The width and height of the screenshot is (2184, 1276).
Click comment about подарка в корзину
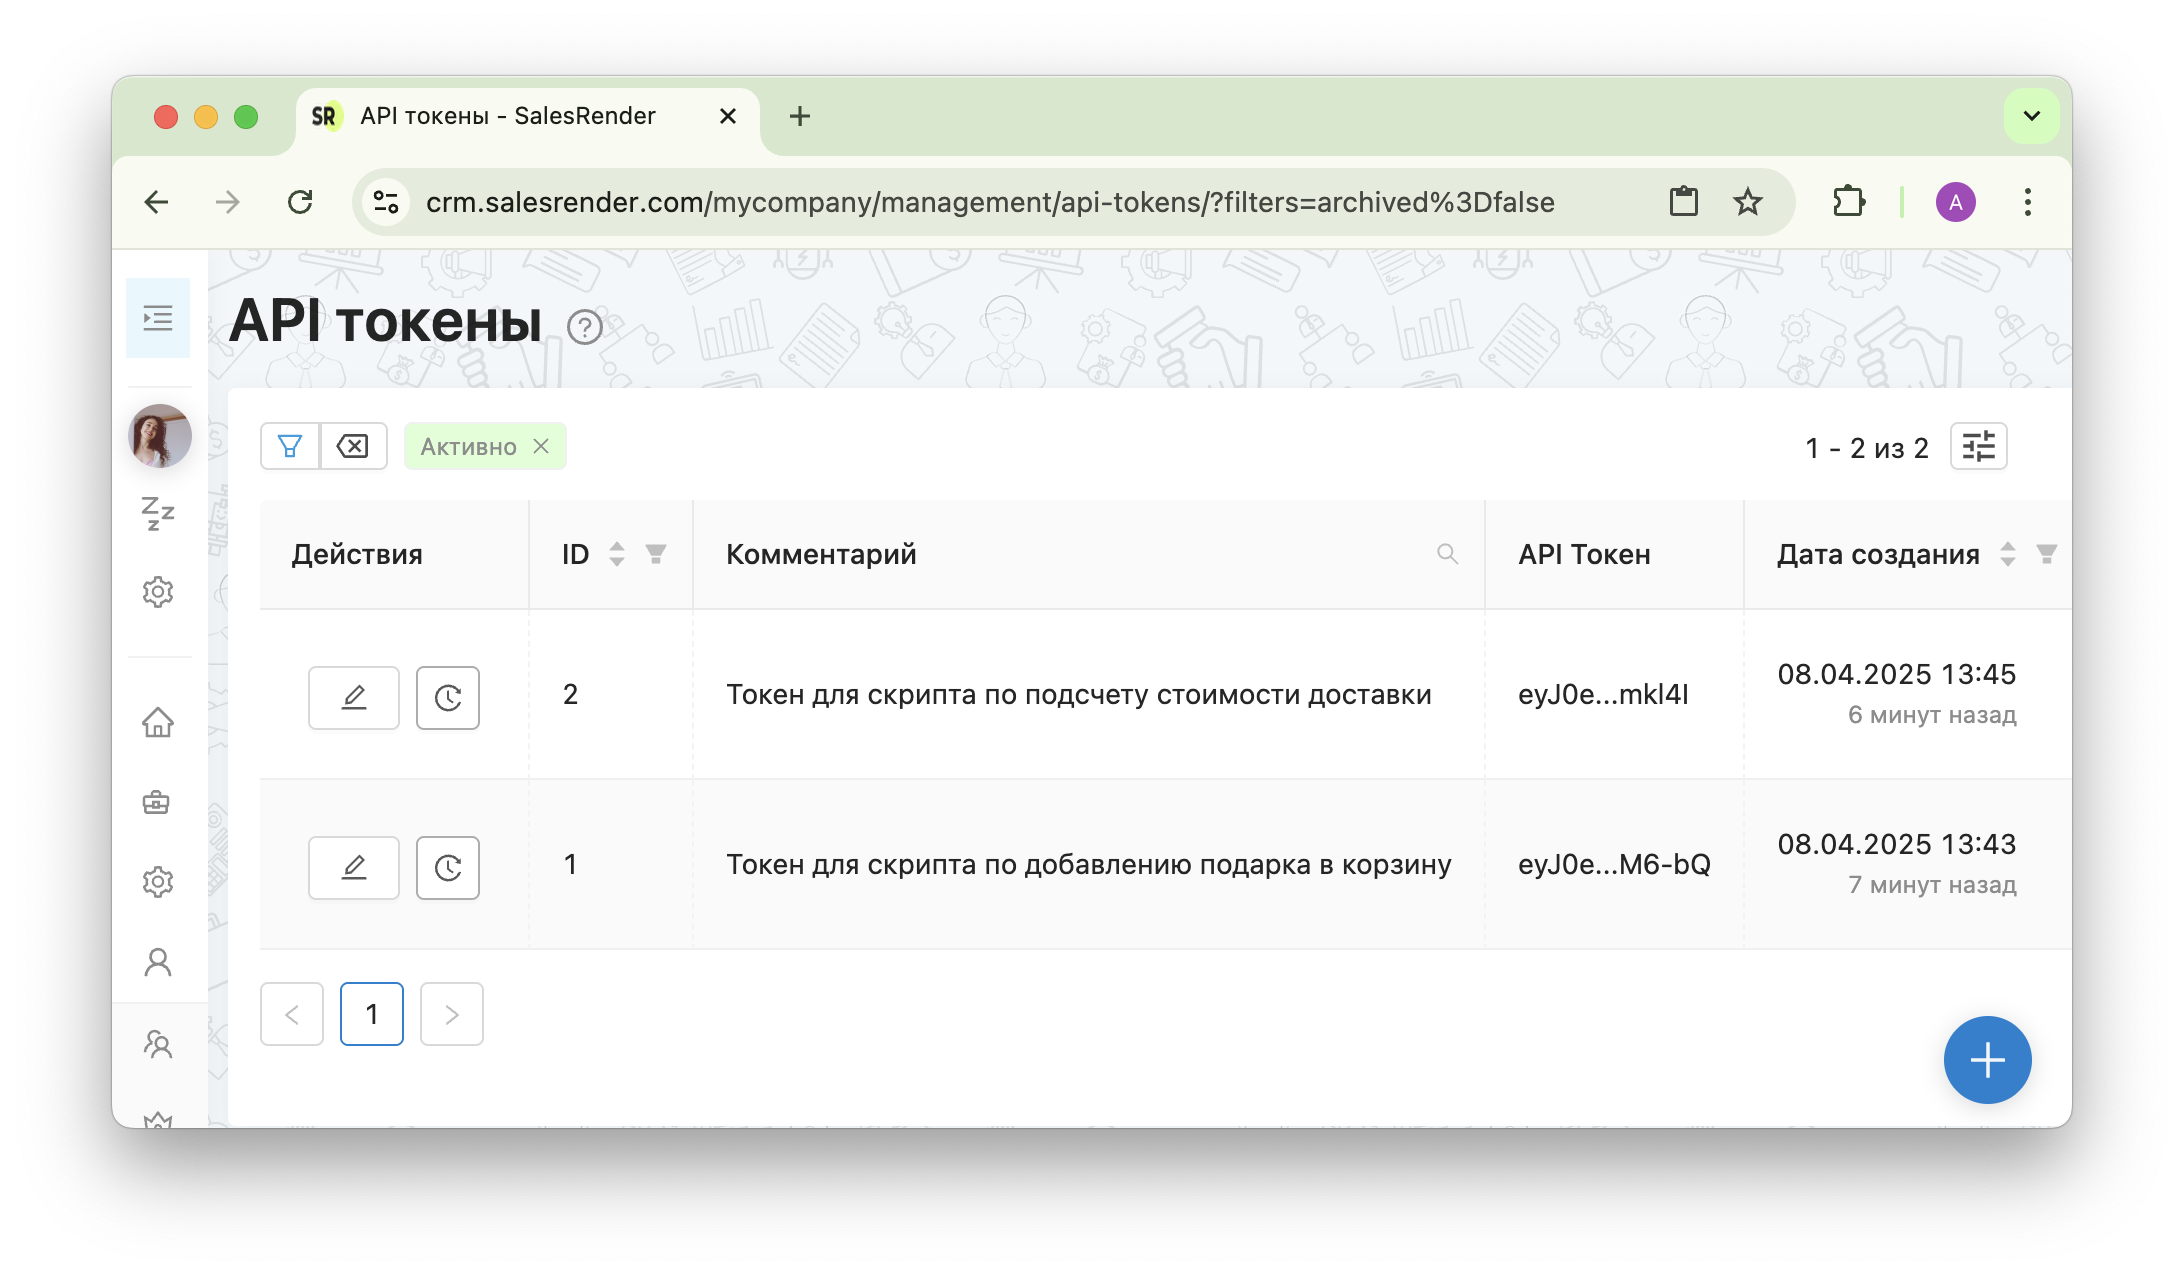[x=1089, y=864]
